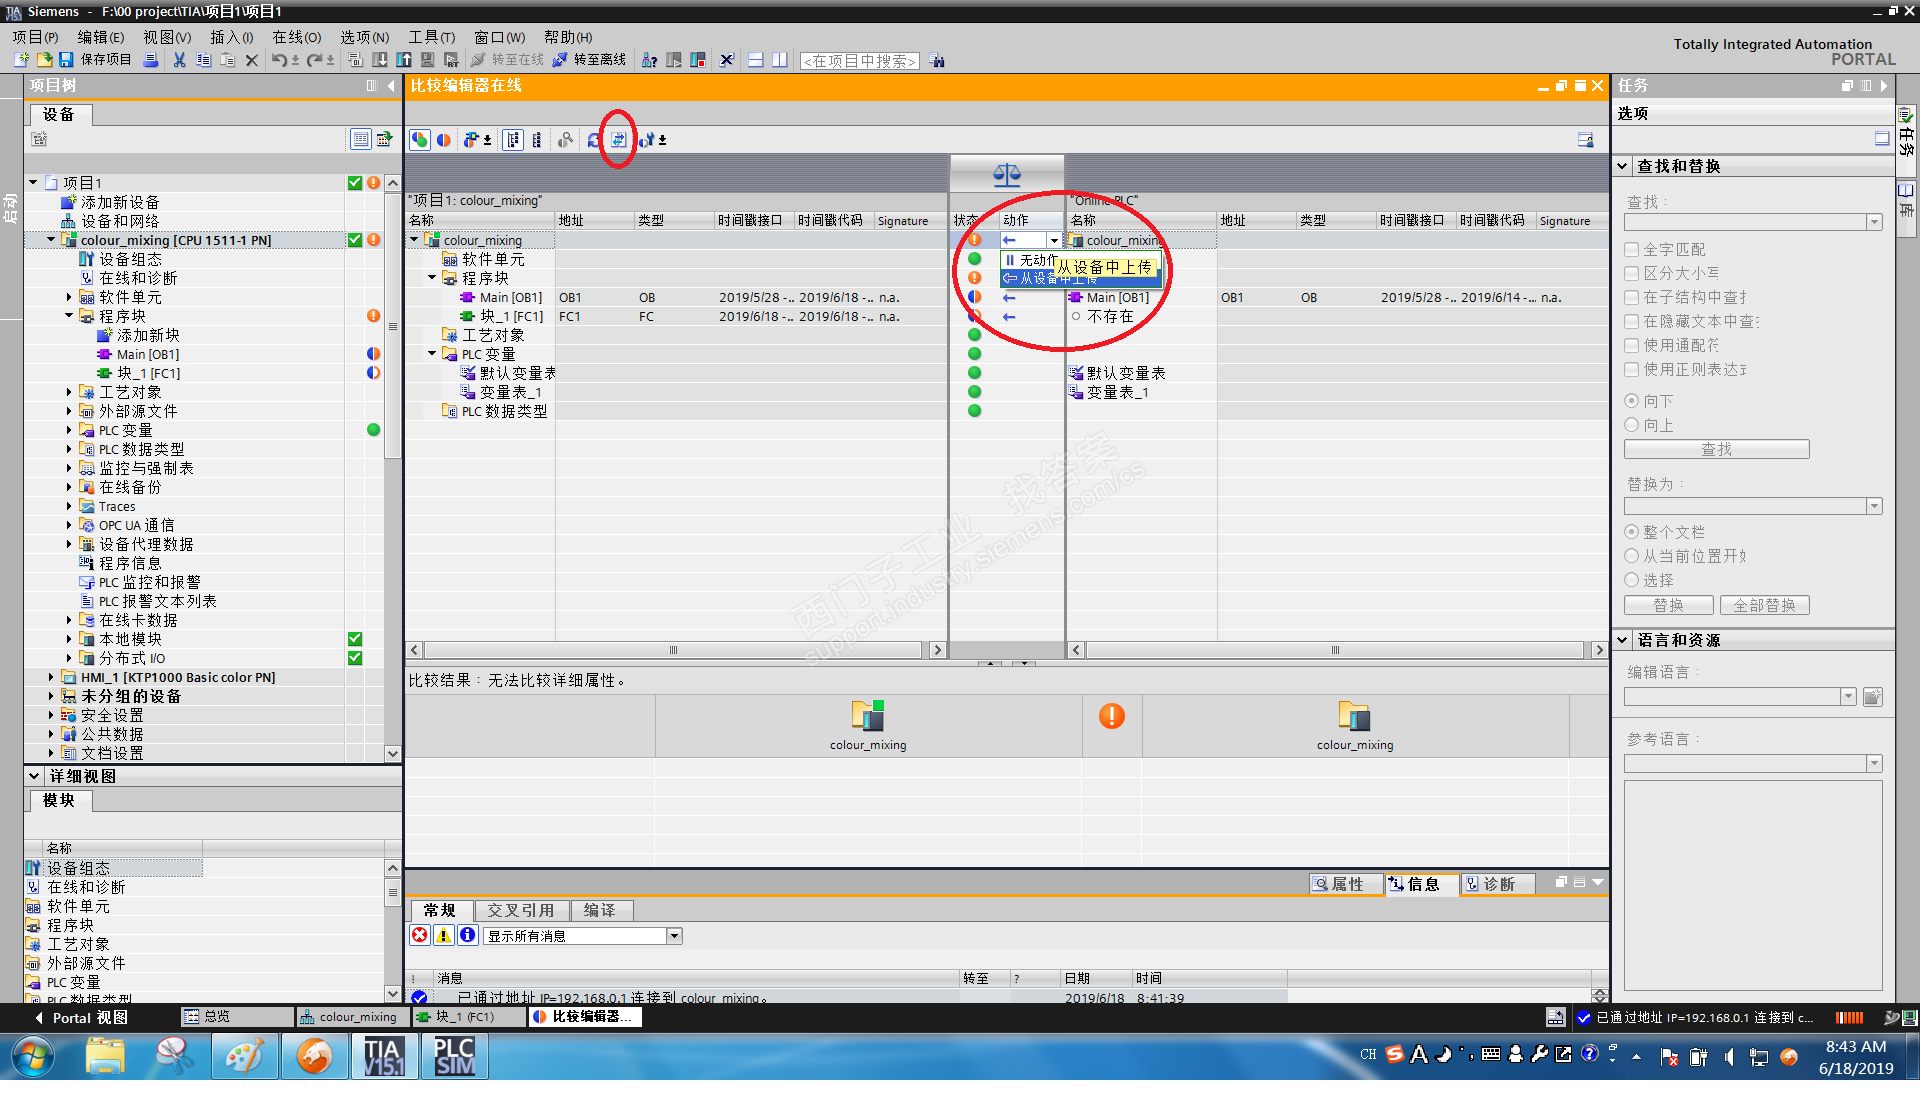Click the execute actions icon in compare toolbar
This screenshot has width=1928, height=1096.
(618, 140)
